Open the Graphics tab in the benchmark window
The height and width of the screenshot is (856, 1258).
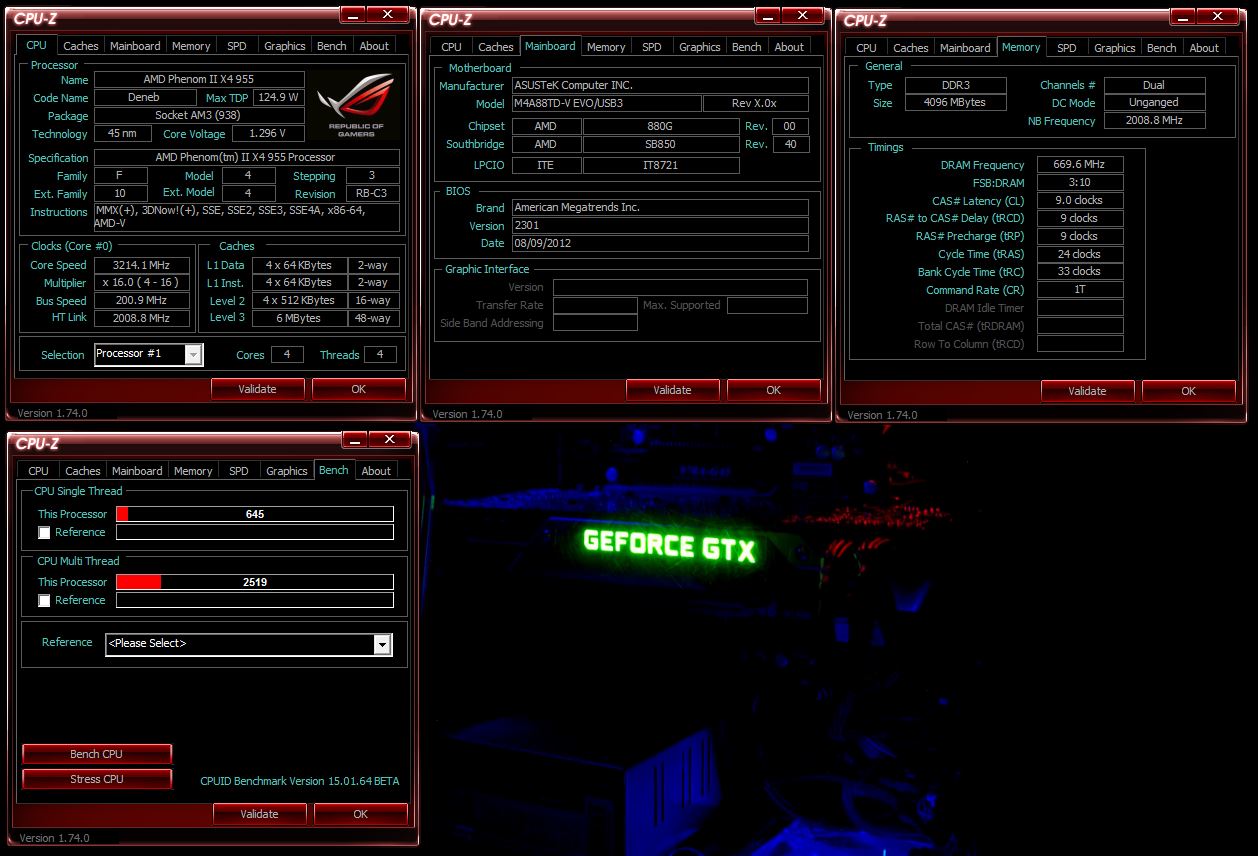point(287,471)
